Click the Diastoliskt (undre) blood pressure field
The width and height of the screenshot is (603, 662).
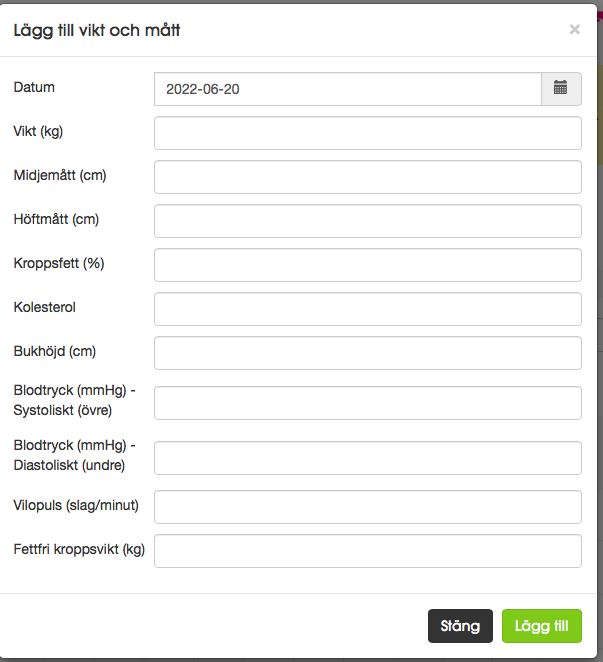368,458
